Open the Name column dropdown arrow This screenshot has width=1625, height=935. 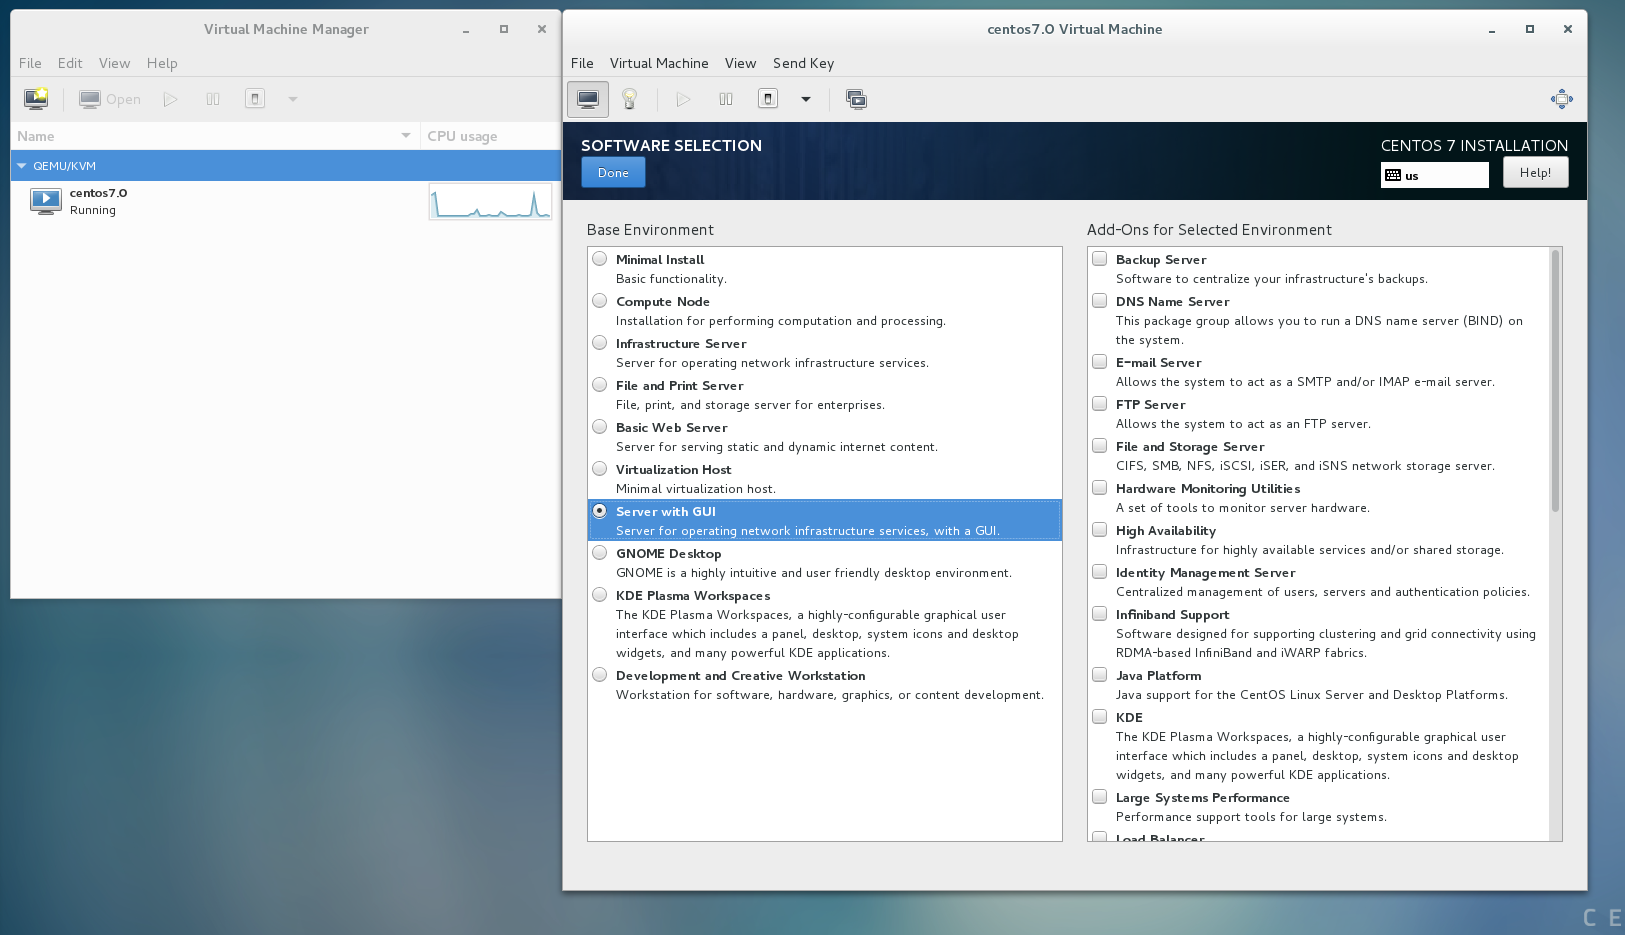coord(406,136)
